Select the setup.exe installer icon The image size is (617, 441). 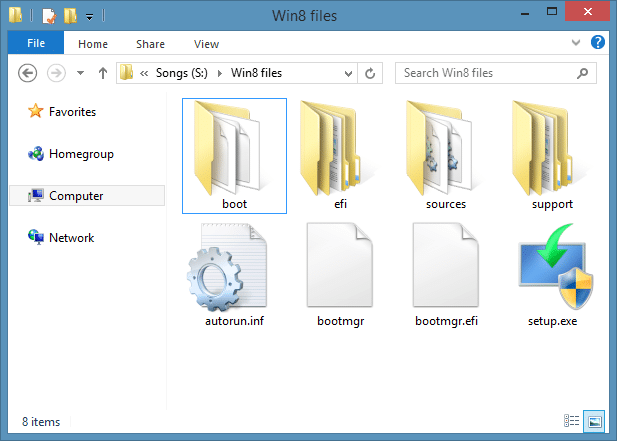pos(556,266)
